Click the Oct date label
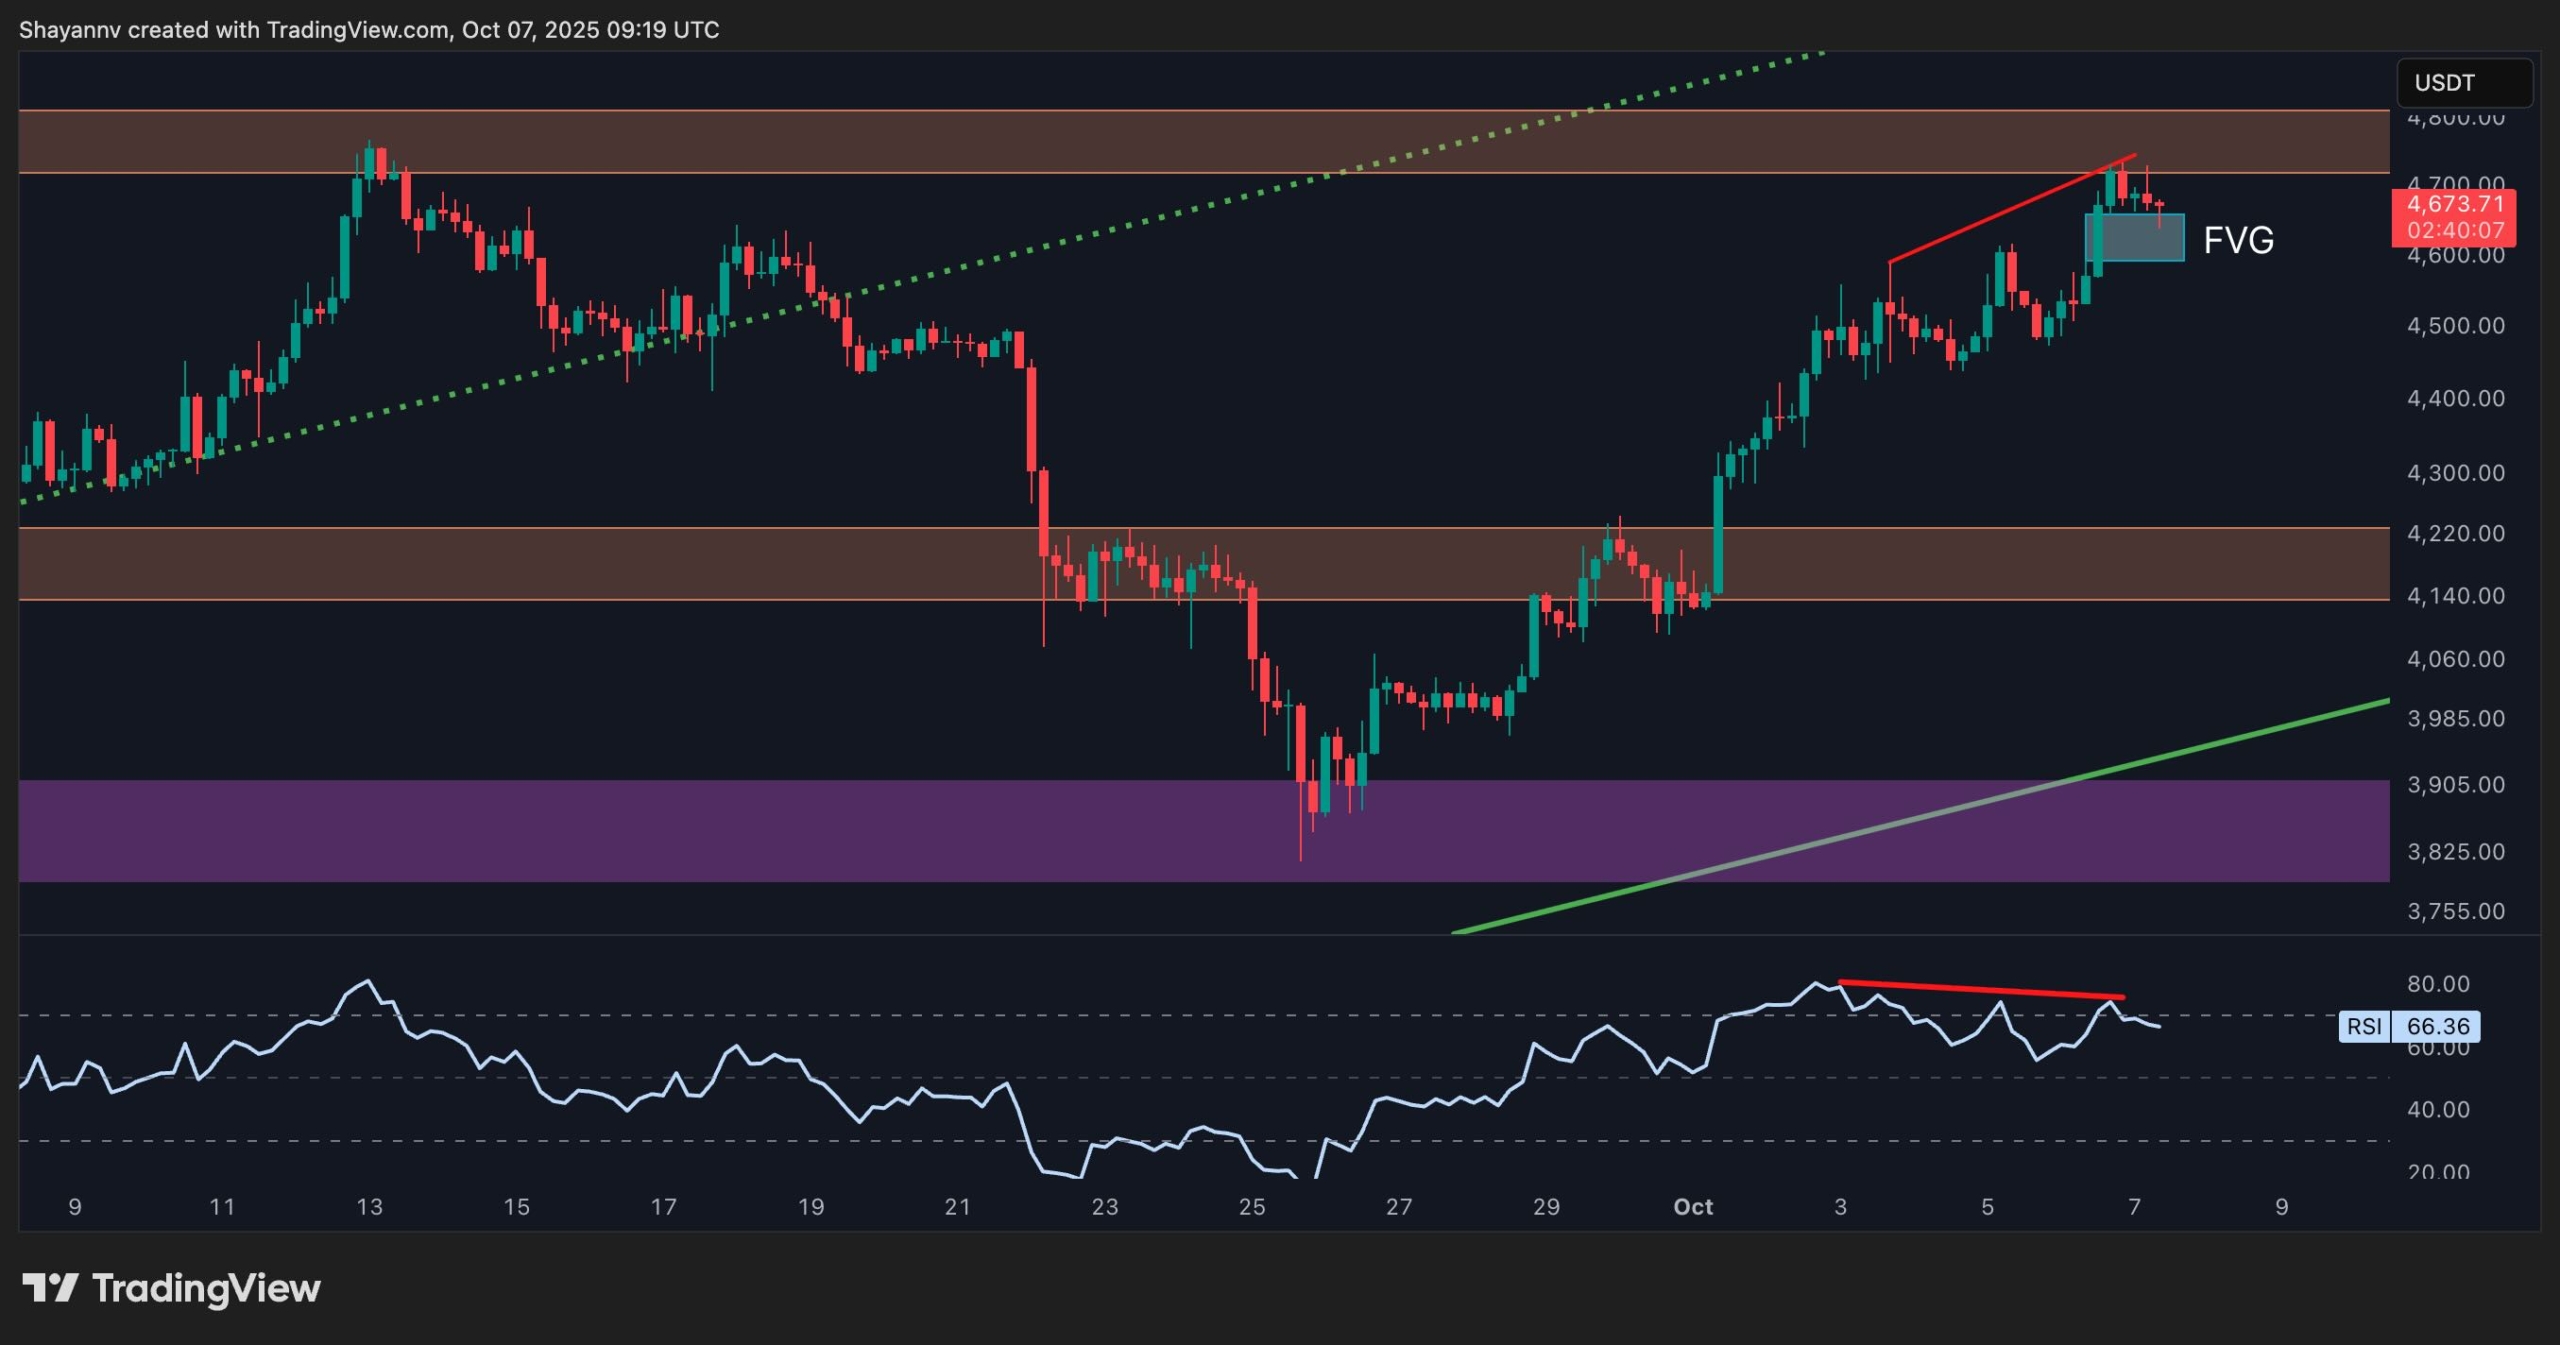 1693,1207
